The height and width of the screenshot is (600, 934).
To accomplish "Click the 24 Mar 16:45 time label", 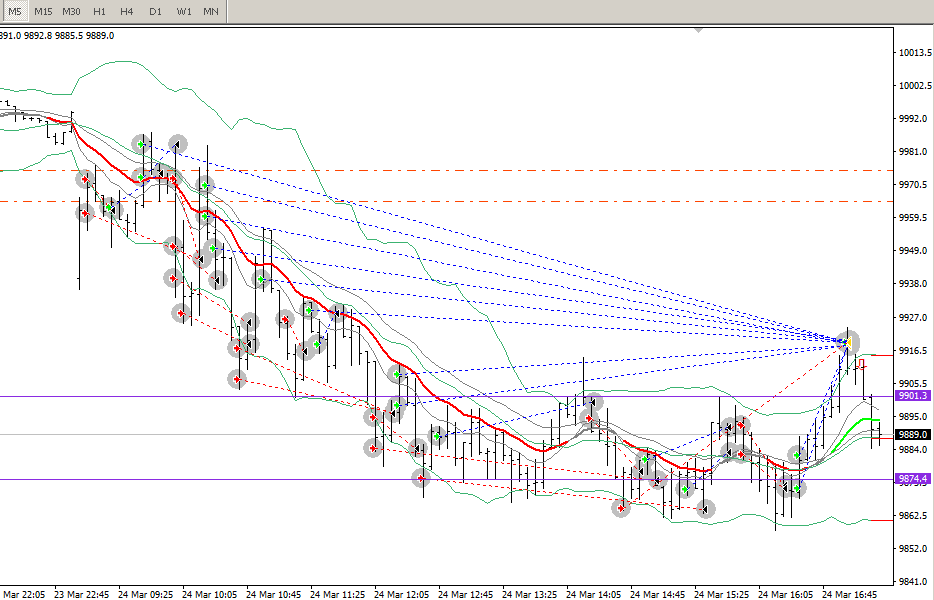I will pos(850,594).
